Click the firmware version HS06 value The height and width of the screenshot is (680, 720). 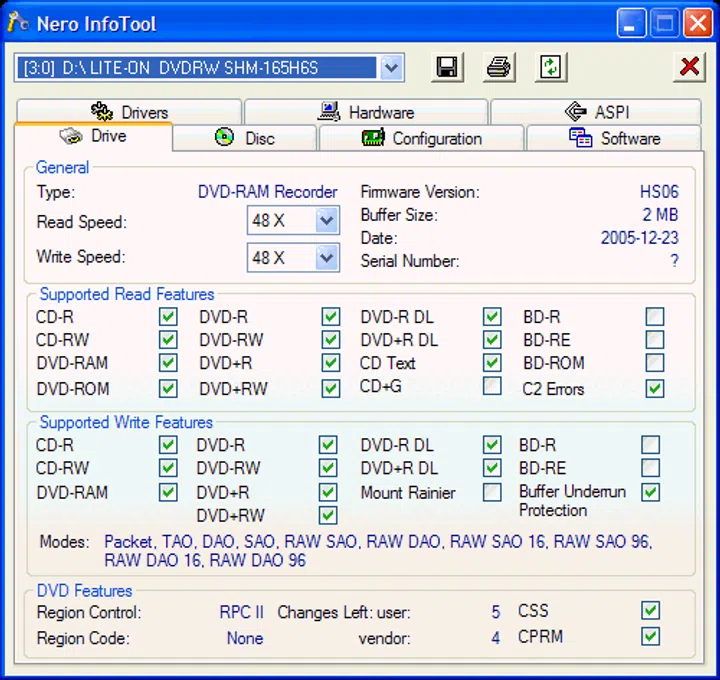(x=659, y=191)
